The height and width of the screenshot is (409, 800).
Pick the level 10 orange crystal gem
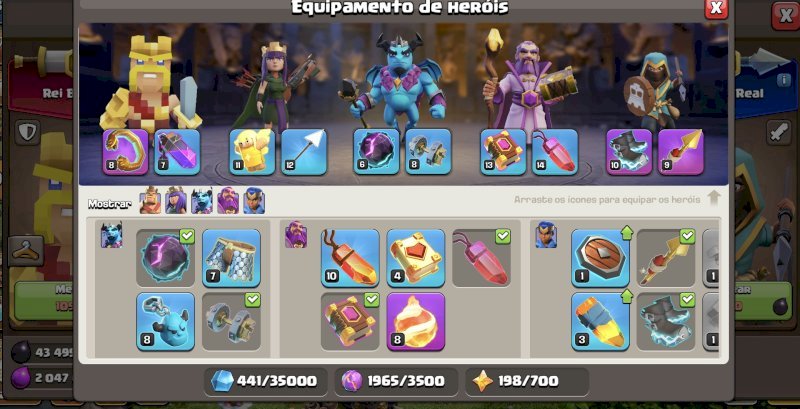point(350,258)
